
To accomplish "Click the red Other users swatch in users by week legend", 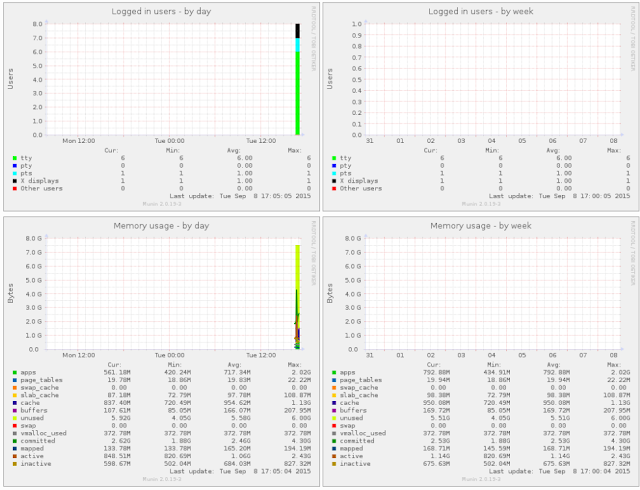I will [334, 188].
